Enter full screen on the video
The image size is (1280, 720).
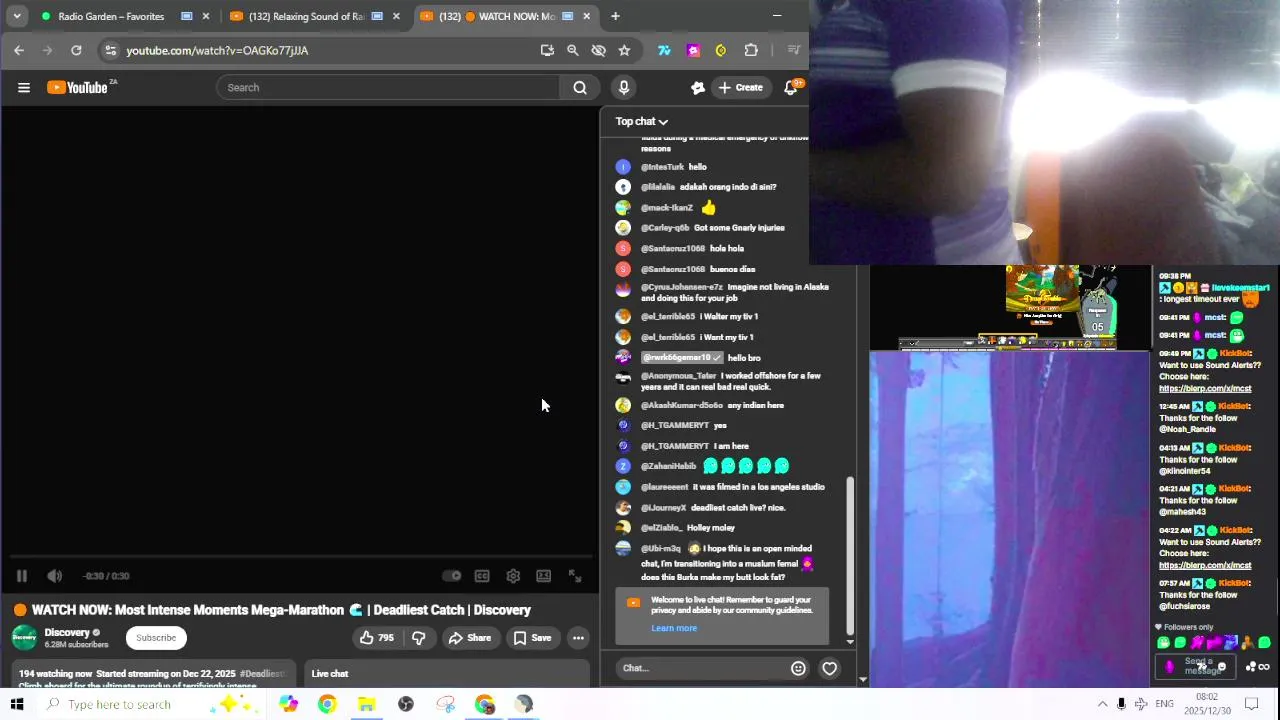(x=575, y=576)
